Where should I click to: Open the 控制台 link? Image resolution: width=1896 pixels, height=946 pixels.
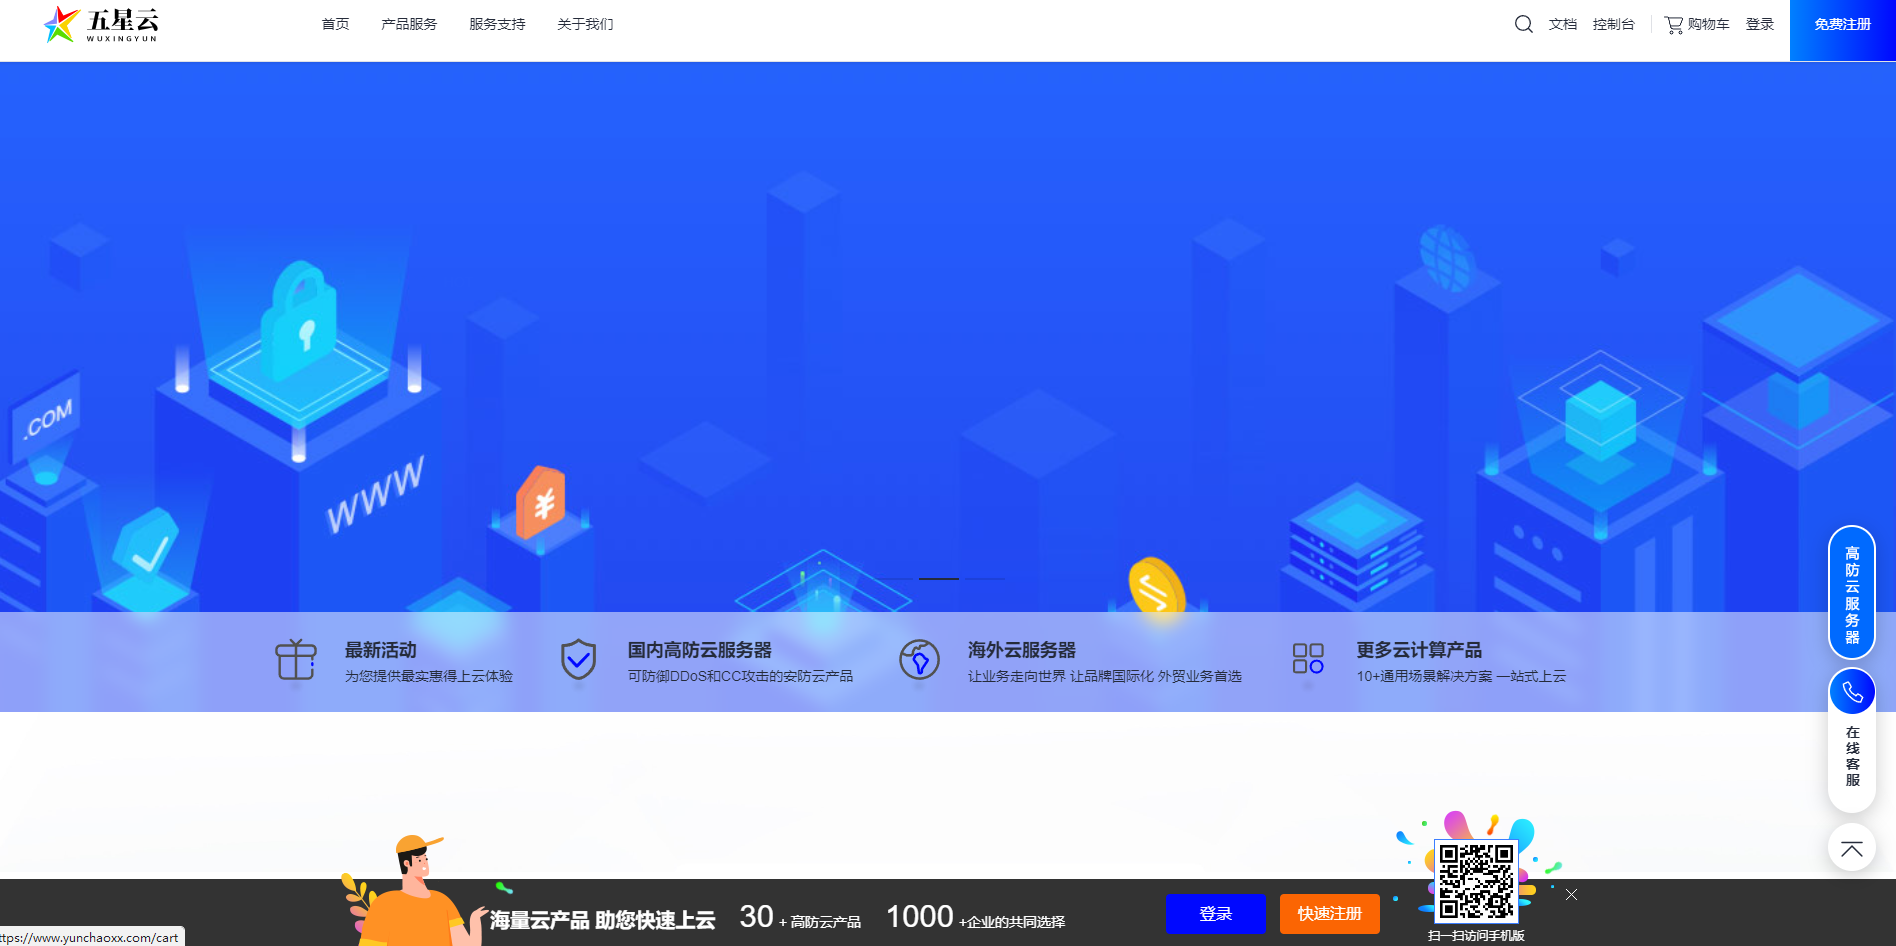[x=1614, y=24]
